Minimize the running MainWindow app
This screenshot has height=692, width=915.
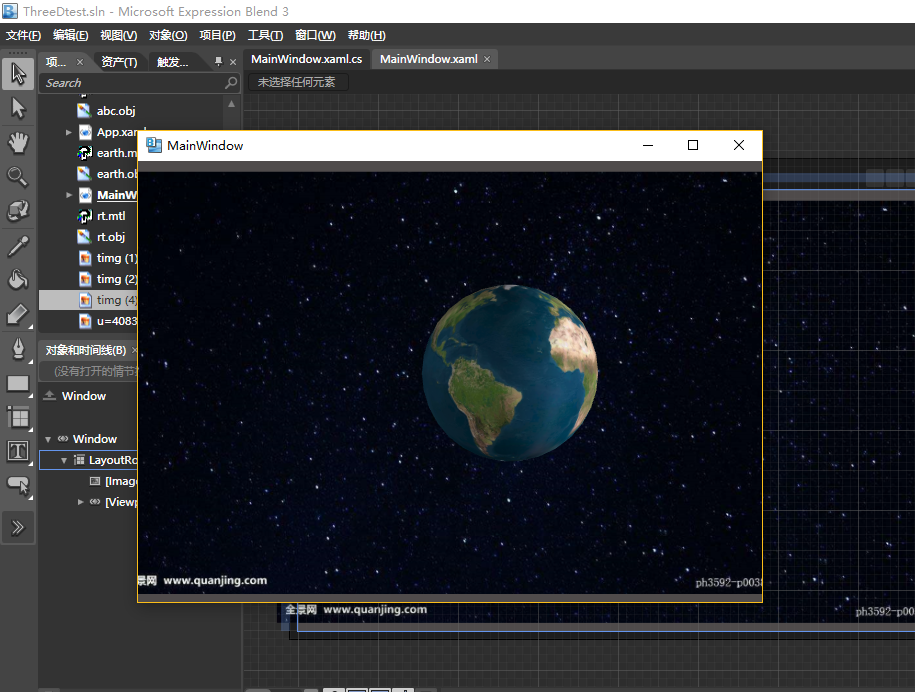point(648,145)
